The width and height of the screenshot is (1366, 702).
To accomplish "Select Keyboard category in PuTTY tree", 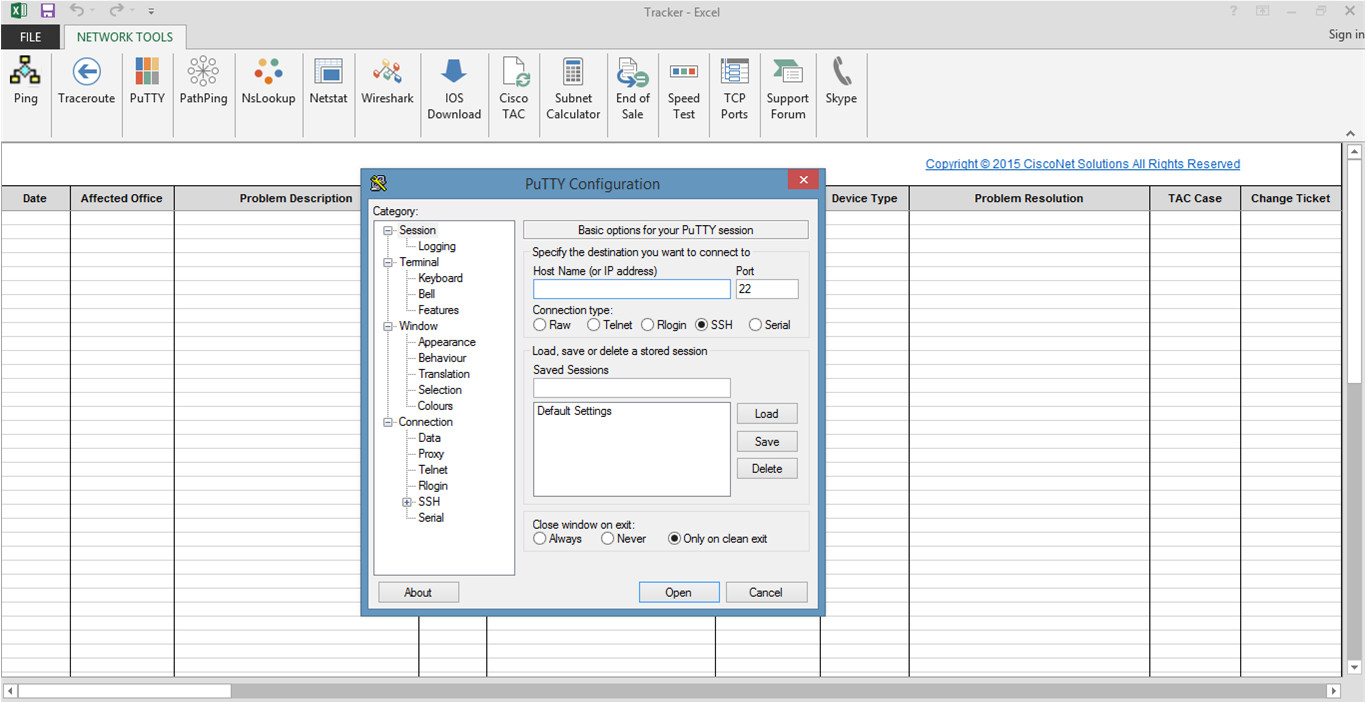I will point(440,278).
